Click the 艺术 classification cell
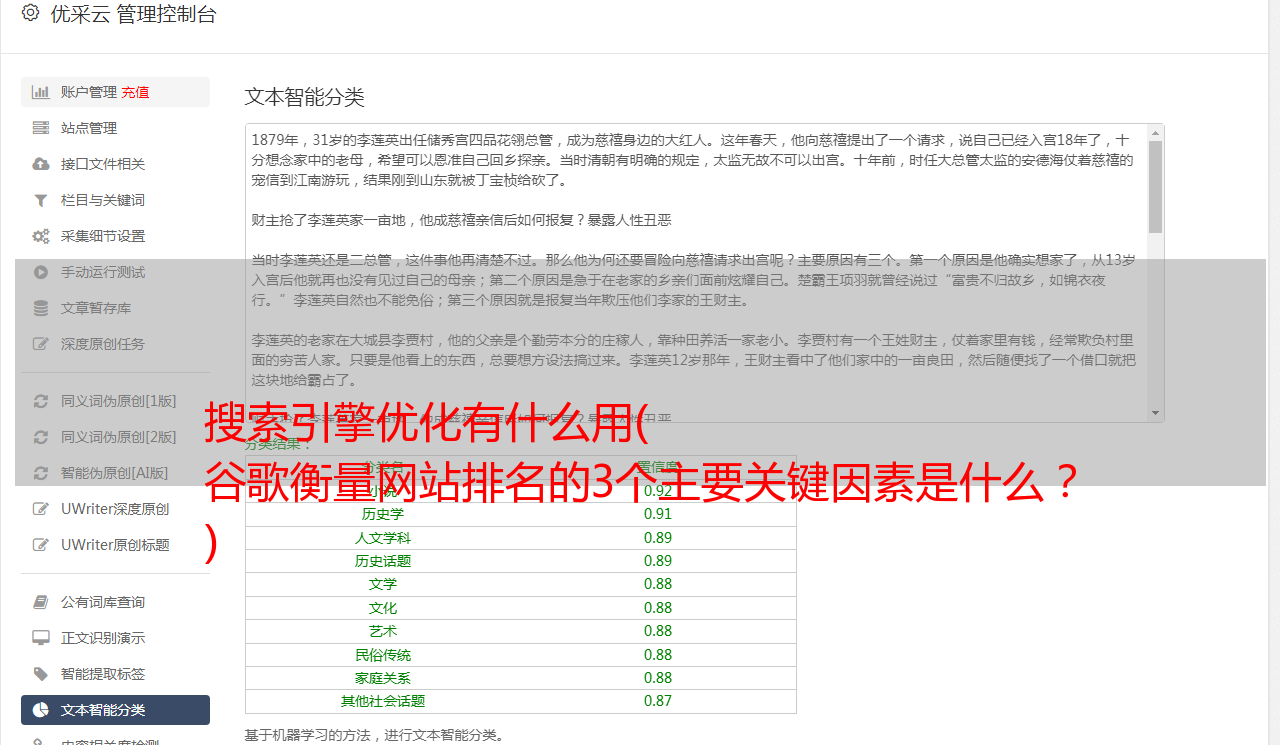The width and height of the screenshot is (1280, 745). (x=383, y=631)
